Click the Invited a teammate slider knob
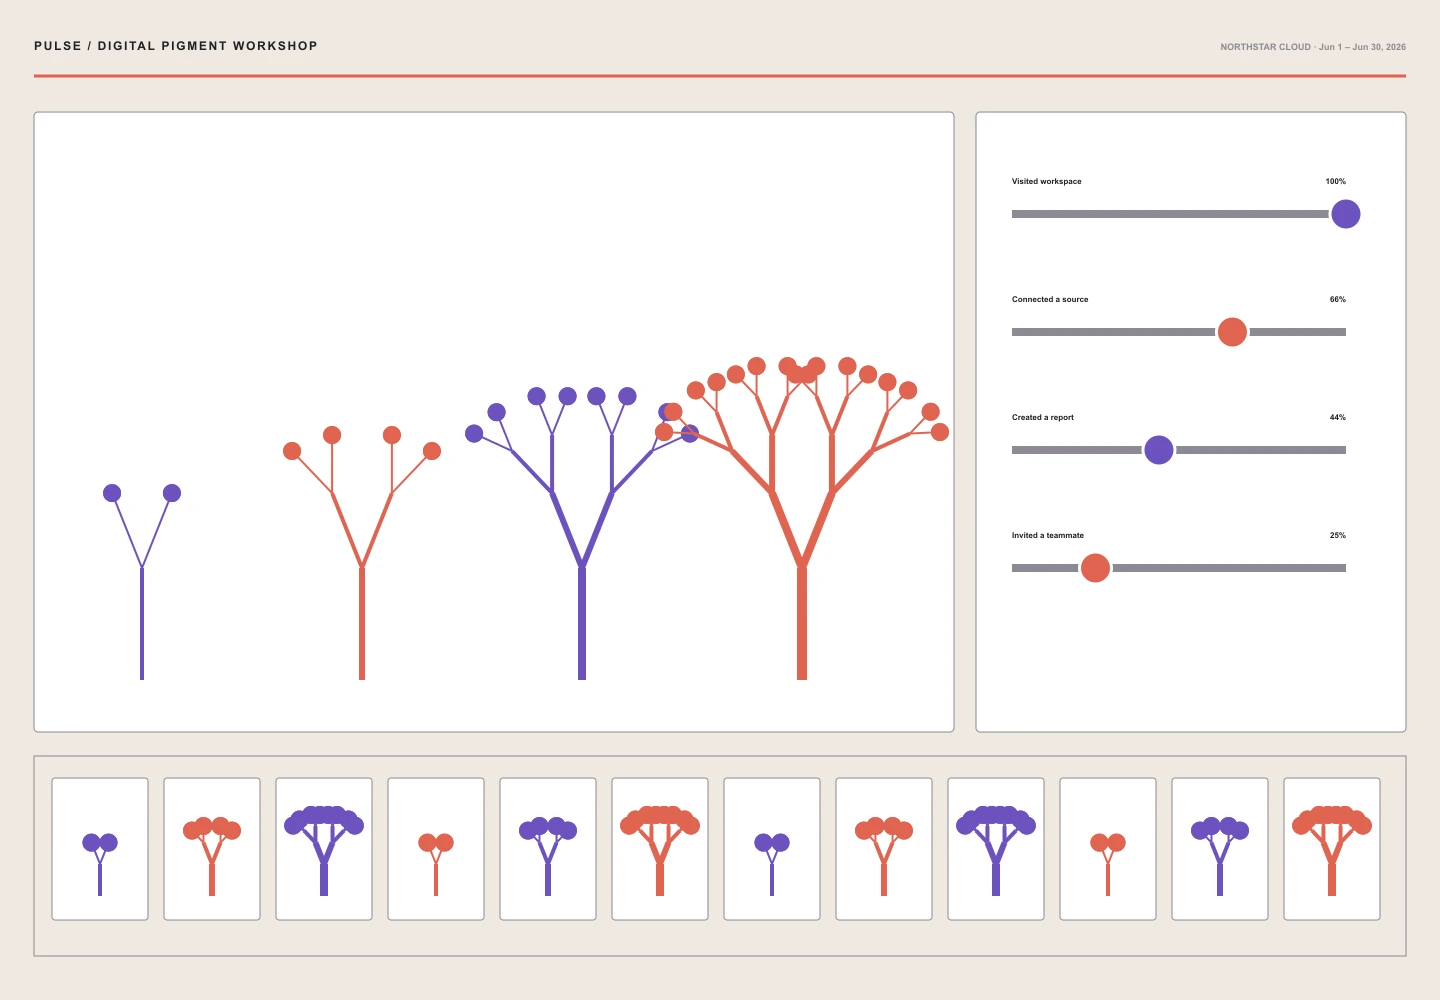1440x1000 pixels. coord(1095,568)
